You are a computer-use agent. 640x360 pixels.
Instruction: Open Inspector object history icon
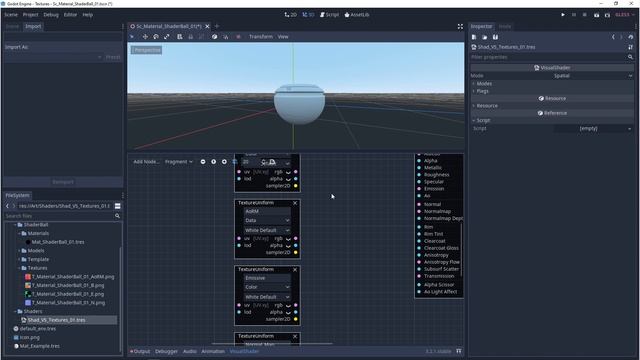coord(631,37)
